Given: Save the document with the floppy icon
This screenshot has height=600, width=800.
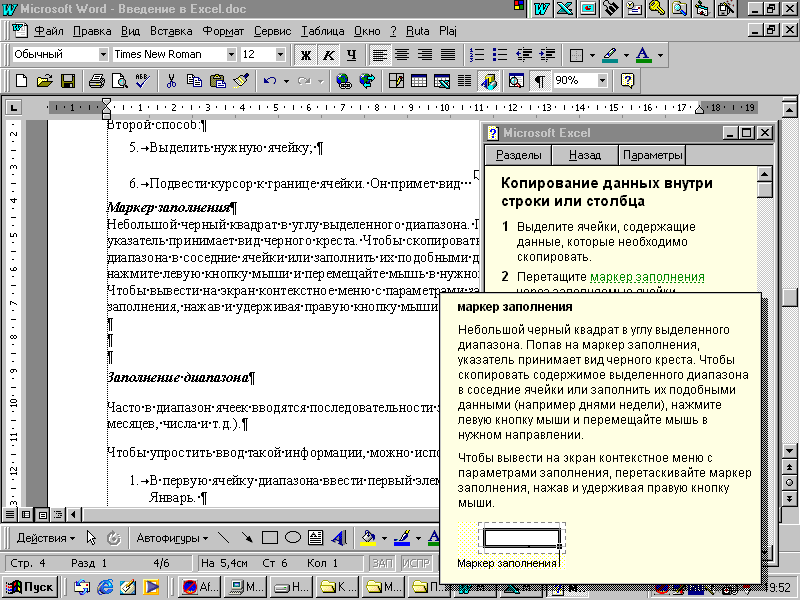Looking at the screenshot, I should pyautogui.click(x=68, y=81).
